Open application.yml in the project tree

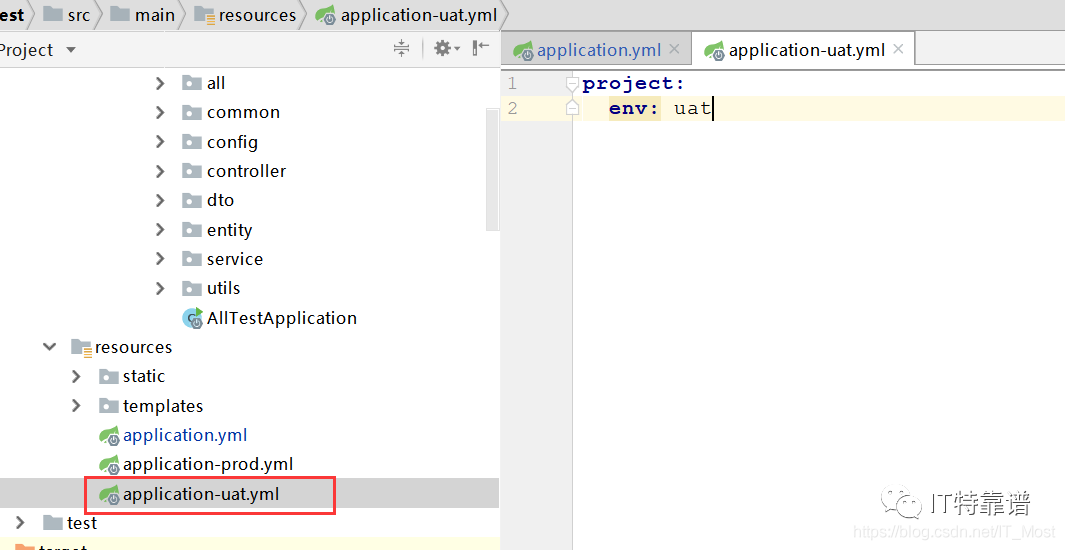(185, 435)
